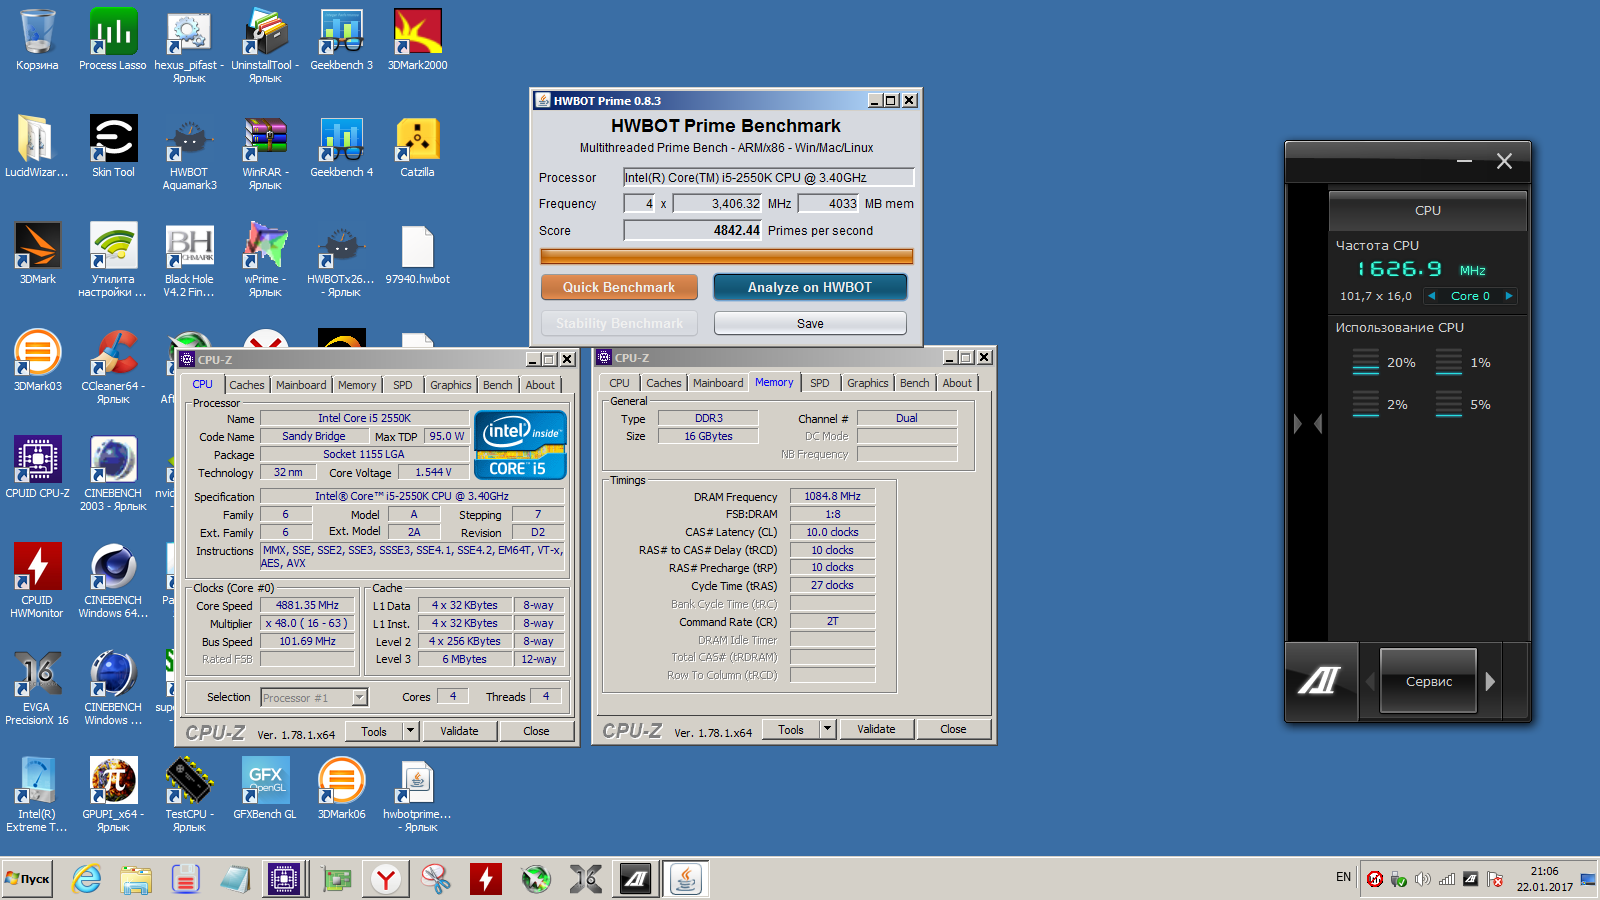Click the Java HWBOT Prime taskbar button
The width and height of the screenshot is (1600, 900).
tap(686, 879)
